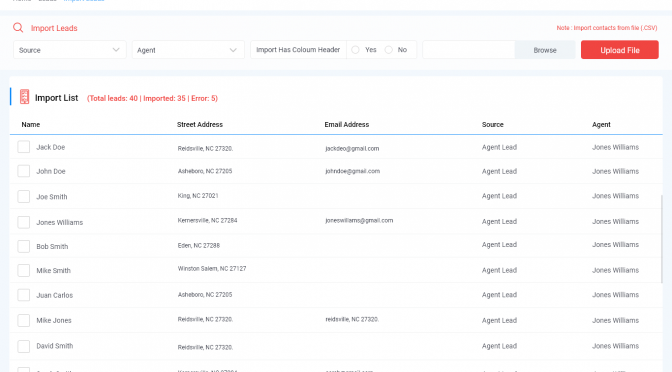Click the Import Leads search icon
672x372 pixels.
(x=18, y=28)
